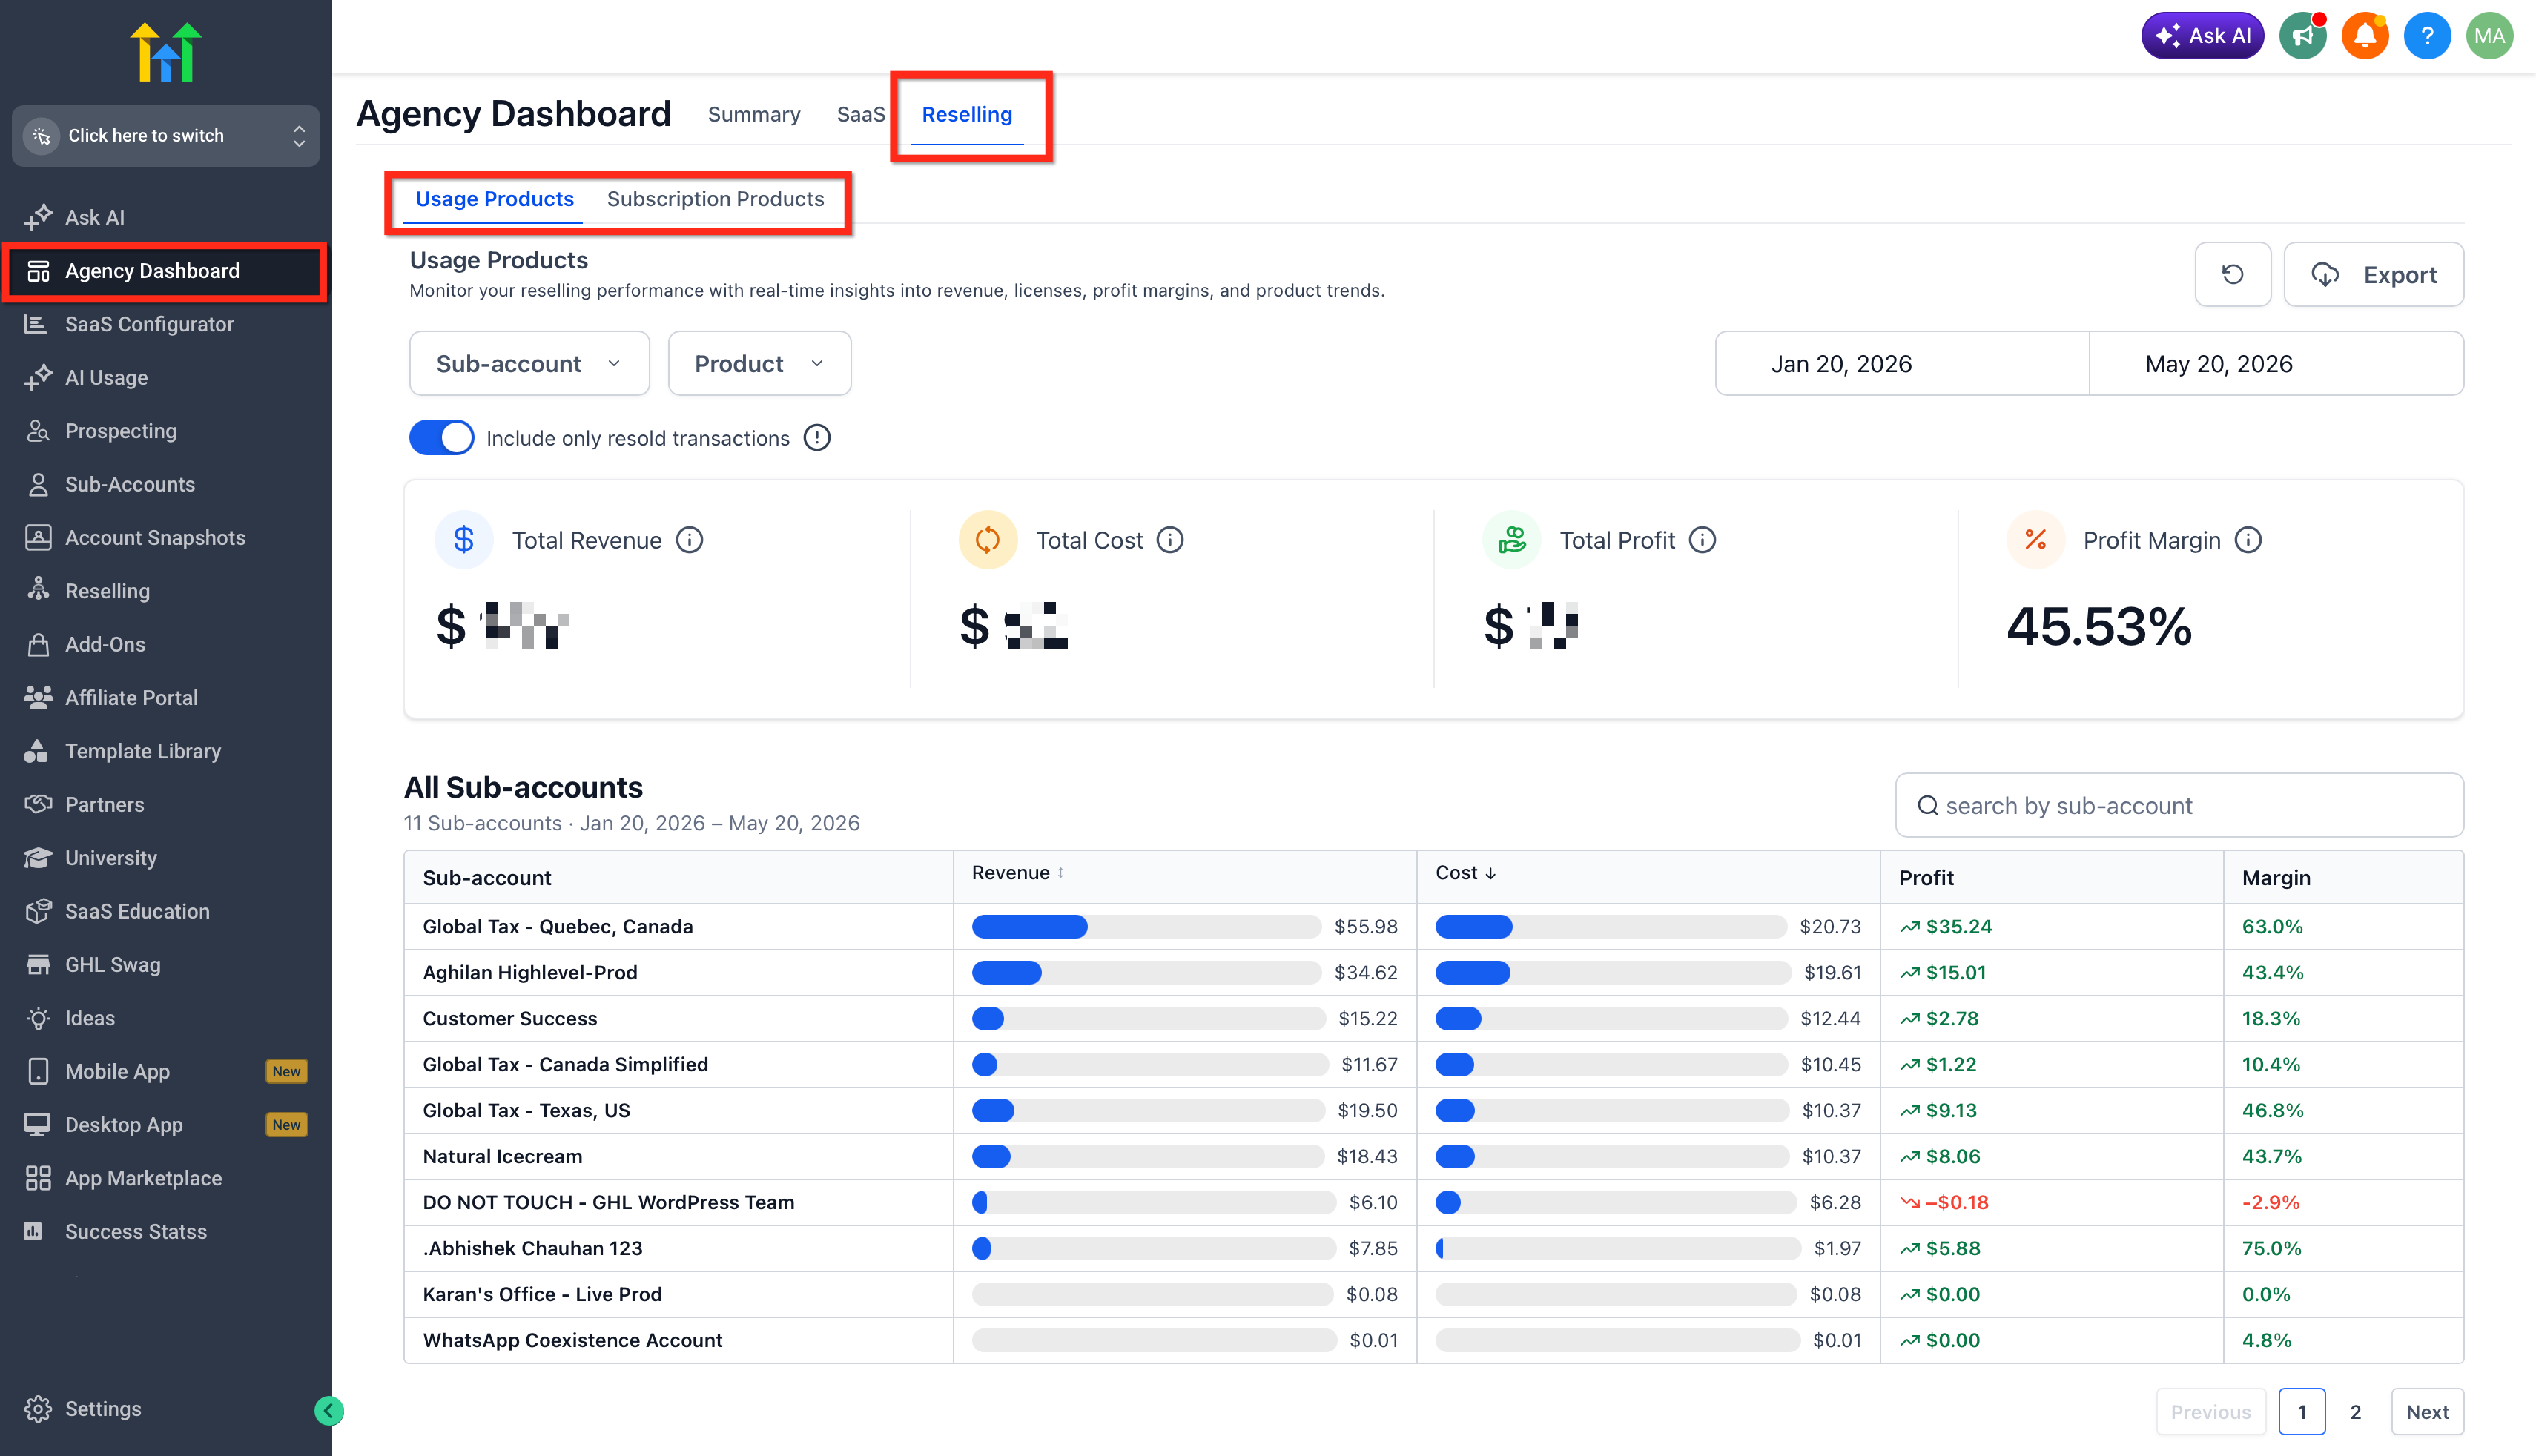This screenshot has width=2536, height=1456.
Task: Click the info icon beside resold transactions
Action: (817, 438)
